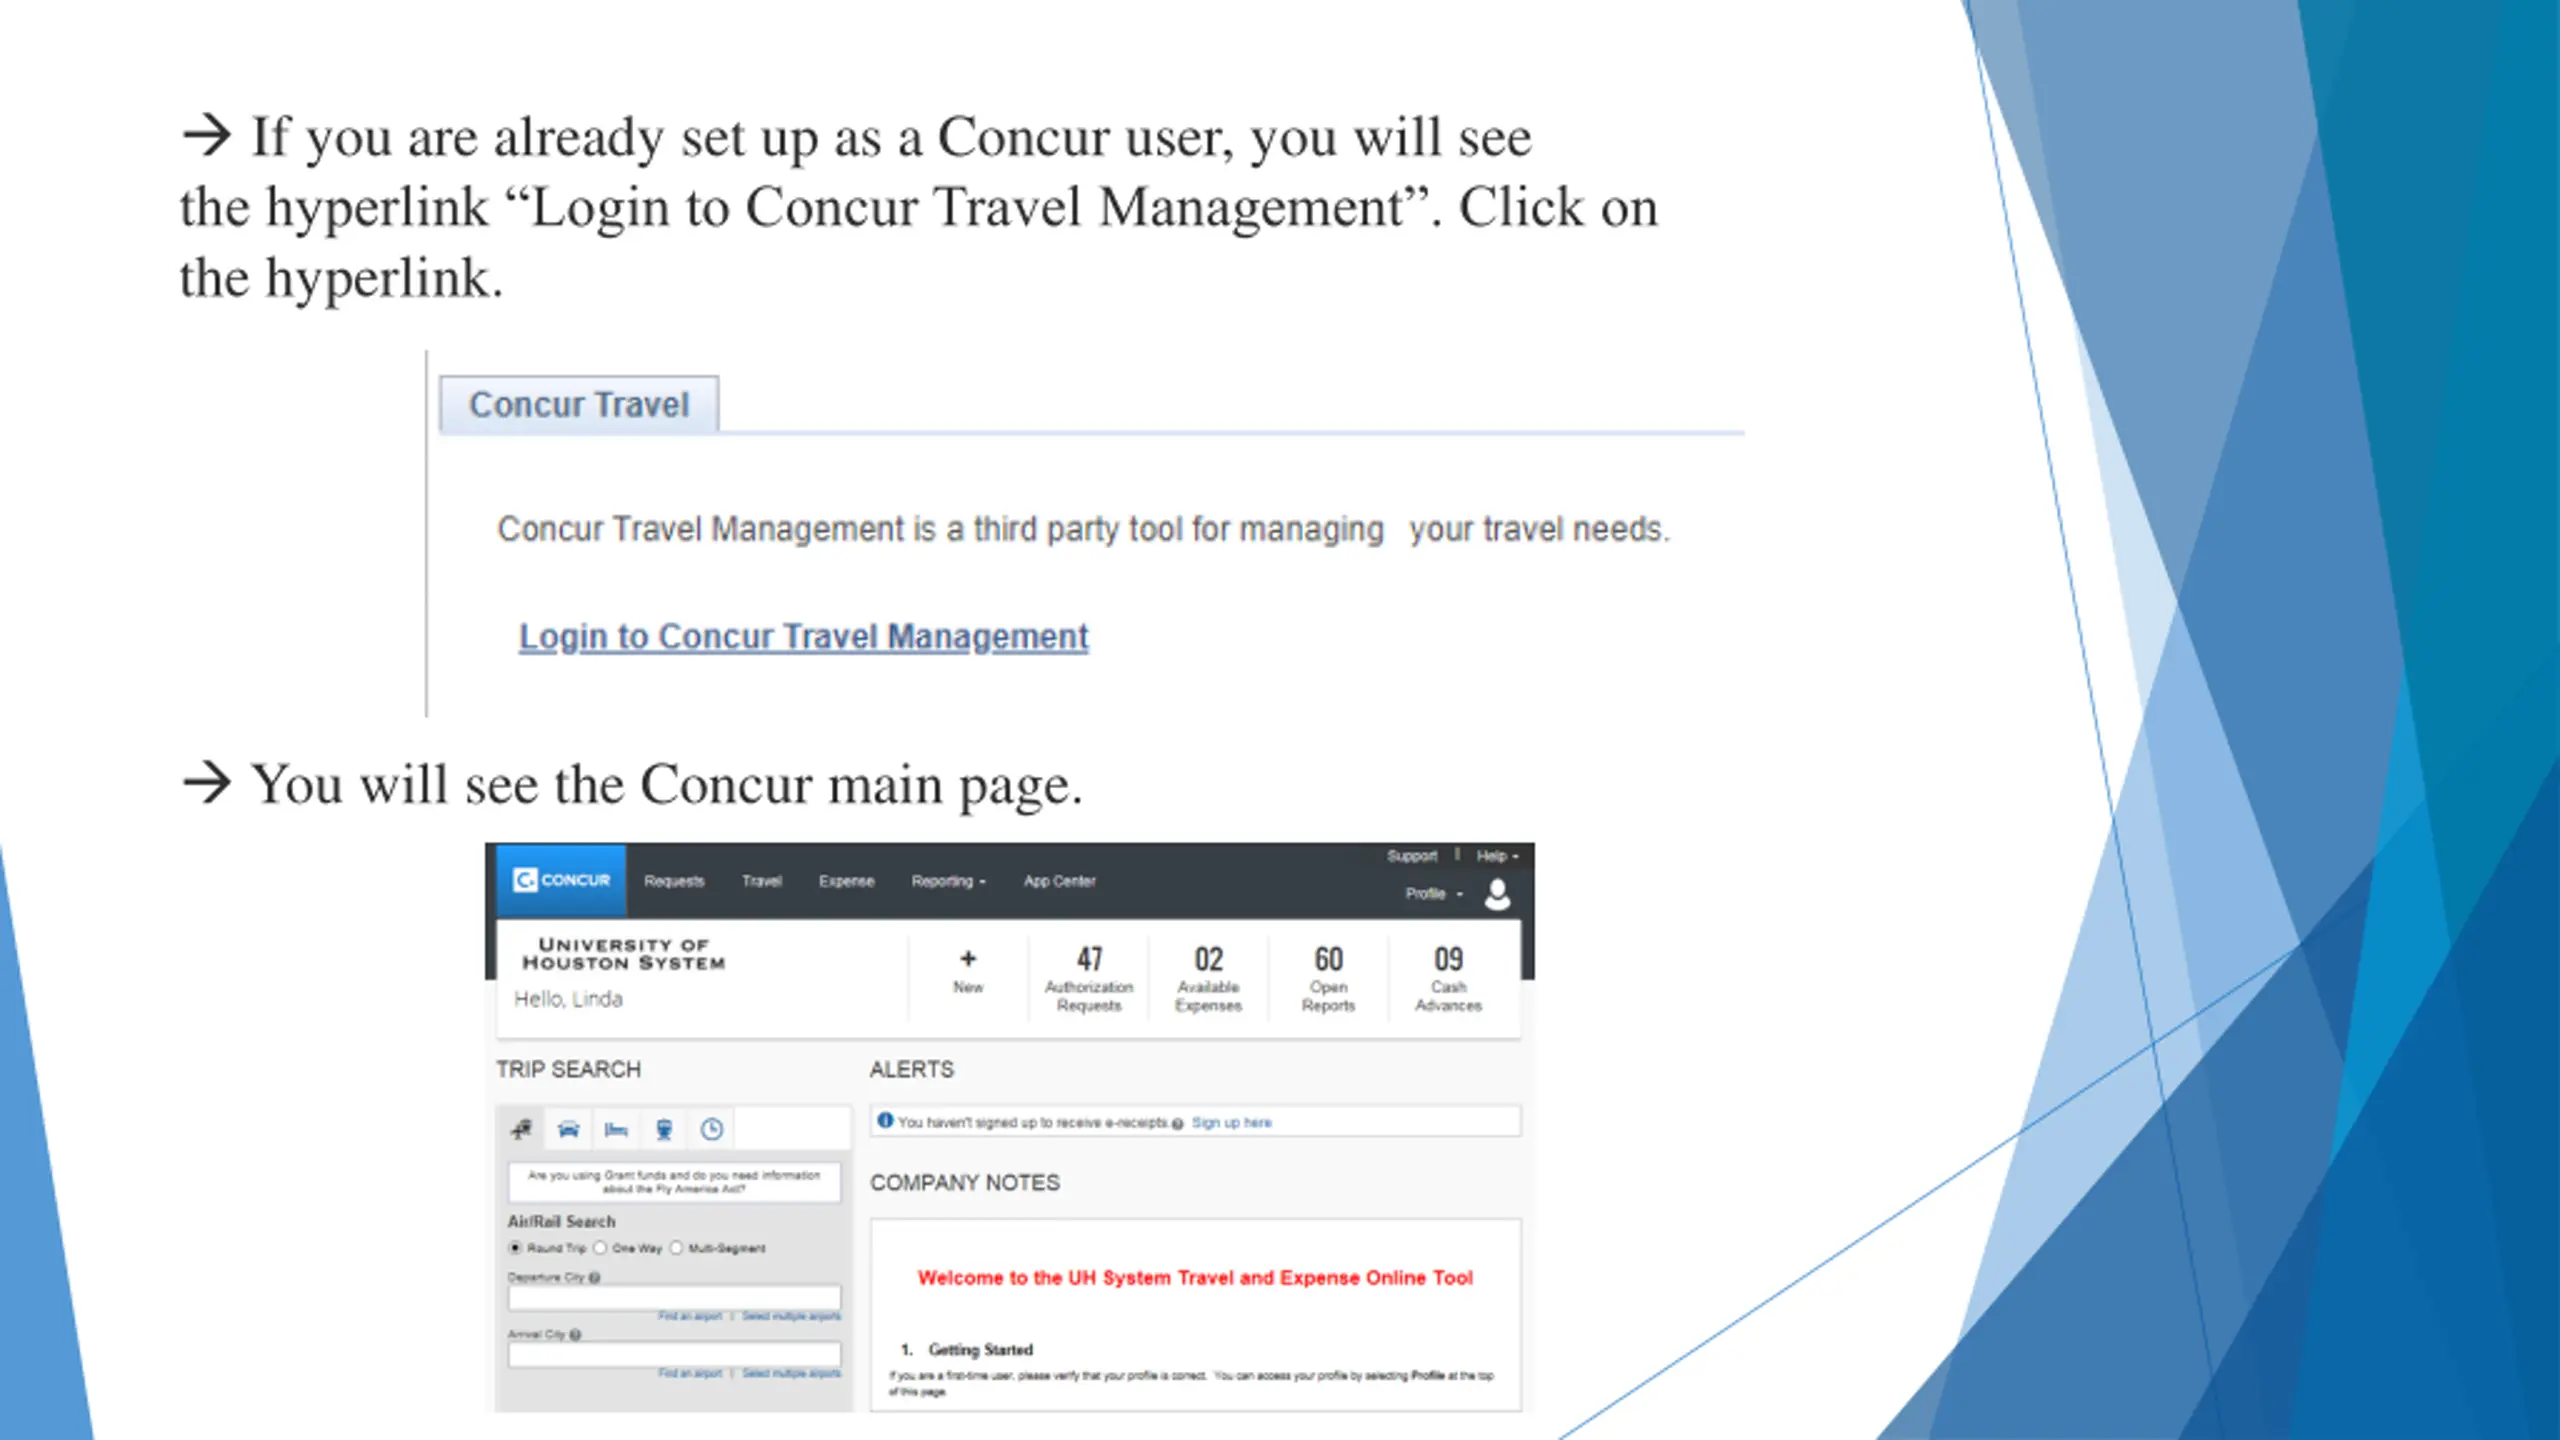This screenshot has height=1440, width=2560.
Task: Click the 'Getting Started' heading text
Action: tap(980, 1350)
